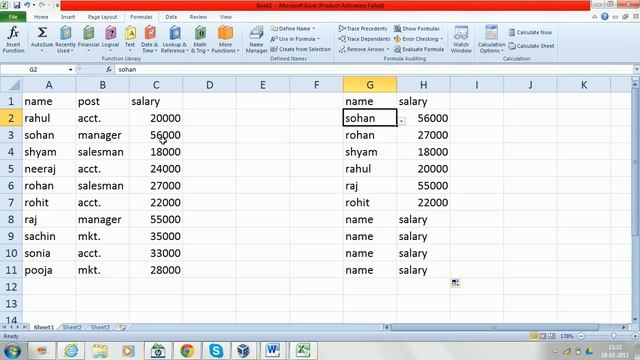The height and width of the screenshot is (360, 640).
Task: Expand Define Name dropdown
Action: click(x=313, y=29)
